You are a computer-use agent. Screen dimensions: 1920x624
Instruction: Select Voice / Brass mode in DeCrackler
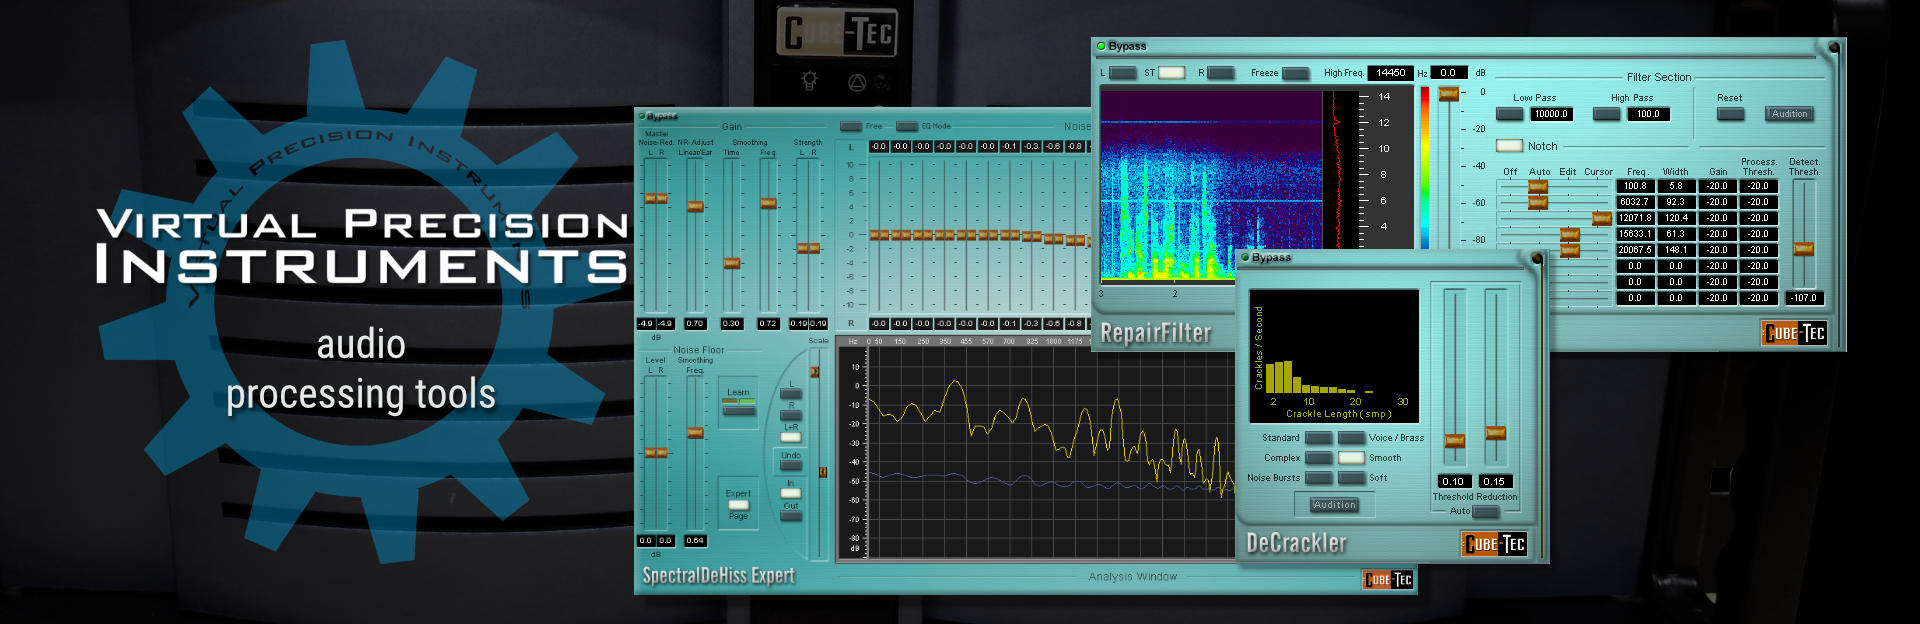tap(1351, 438)
